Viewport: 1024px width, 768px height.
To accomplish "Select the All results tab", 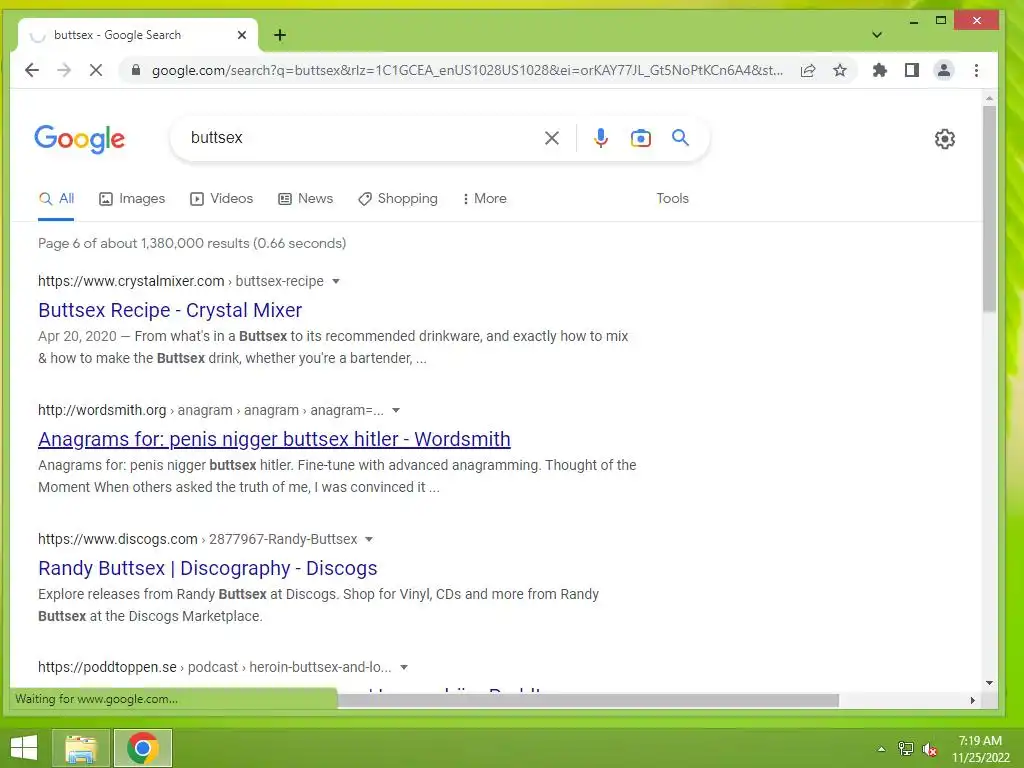I will (x=56, y=199).
